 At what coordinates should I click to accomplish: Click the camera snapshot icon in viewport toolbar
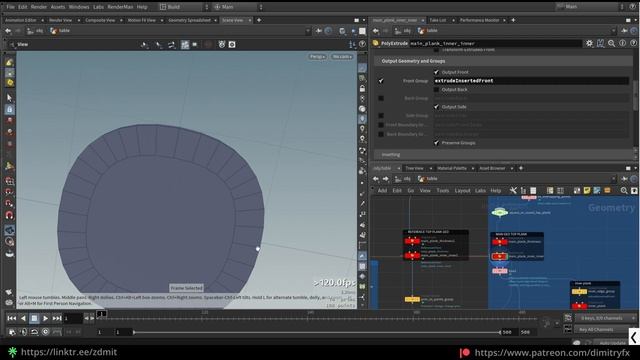click(x=232, y=44)
